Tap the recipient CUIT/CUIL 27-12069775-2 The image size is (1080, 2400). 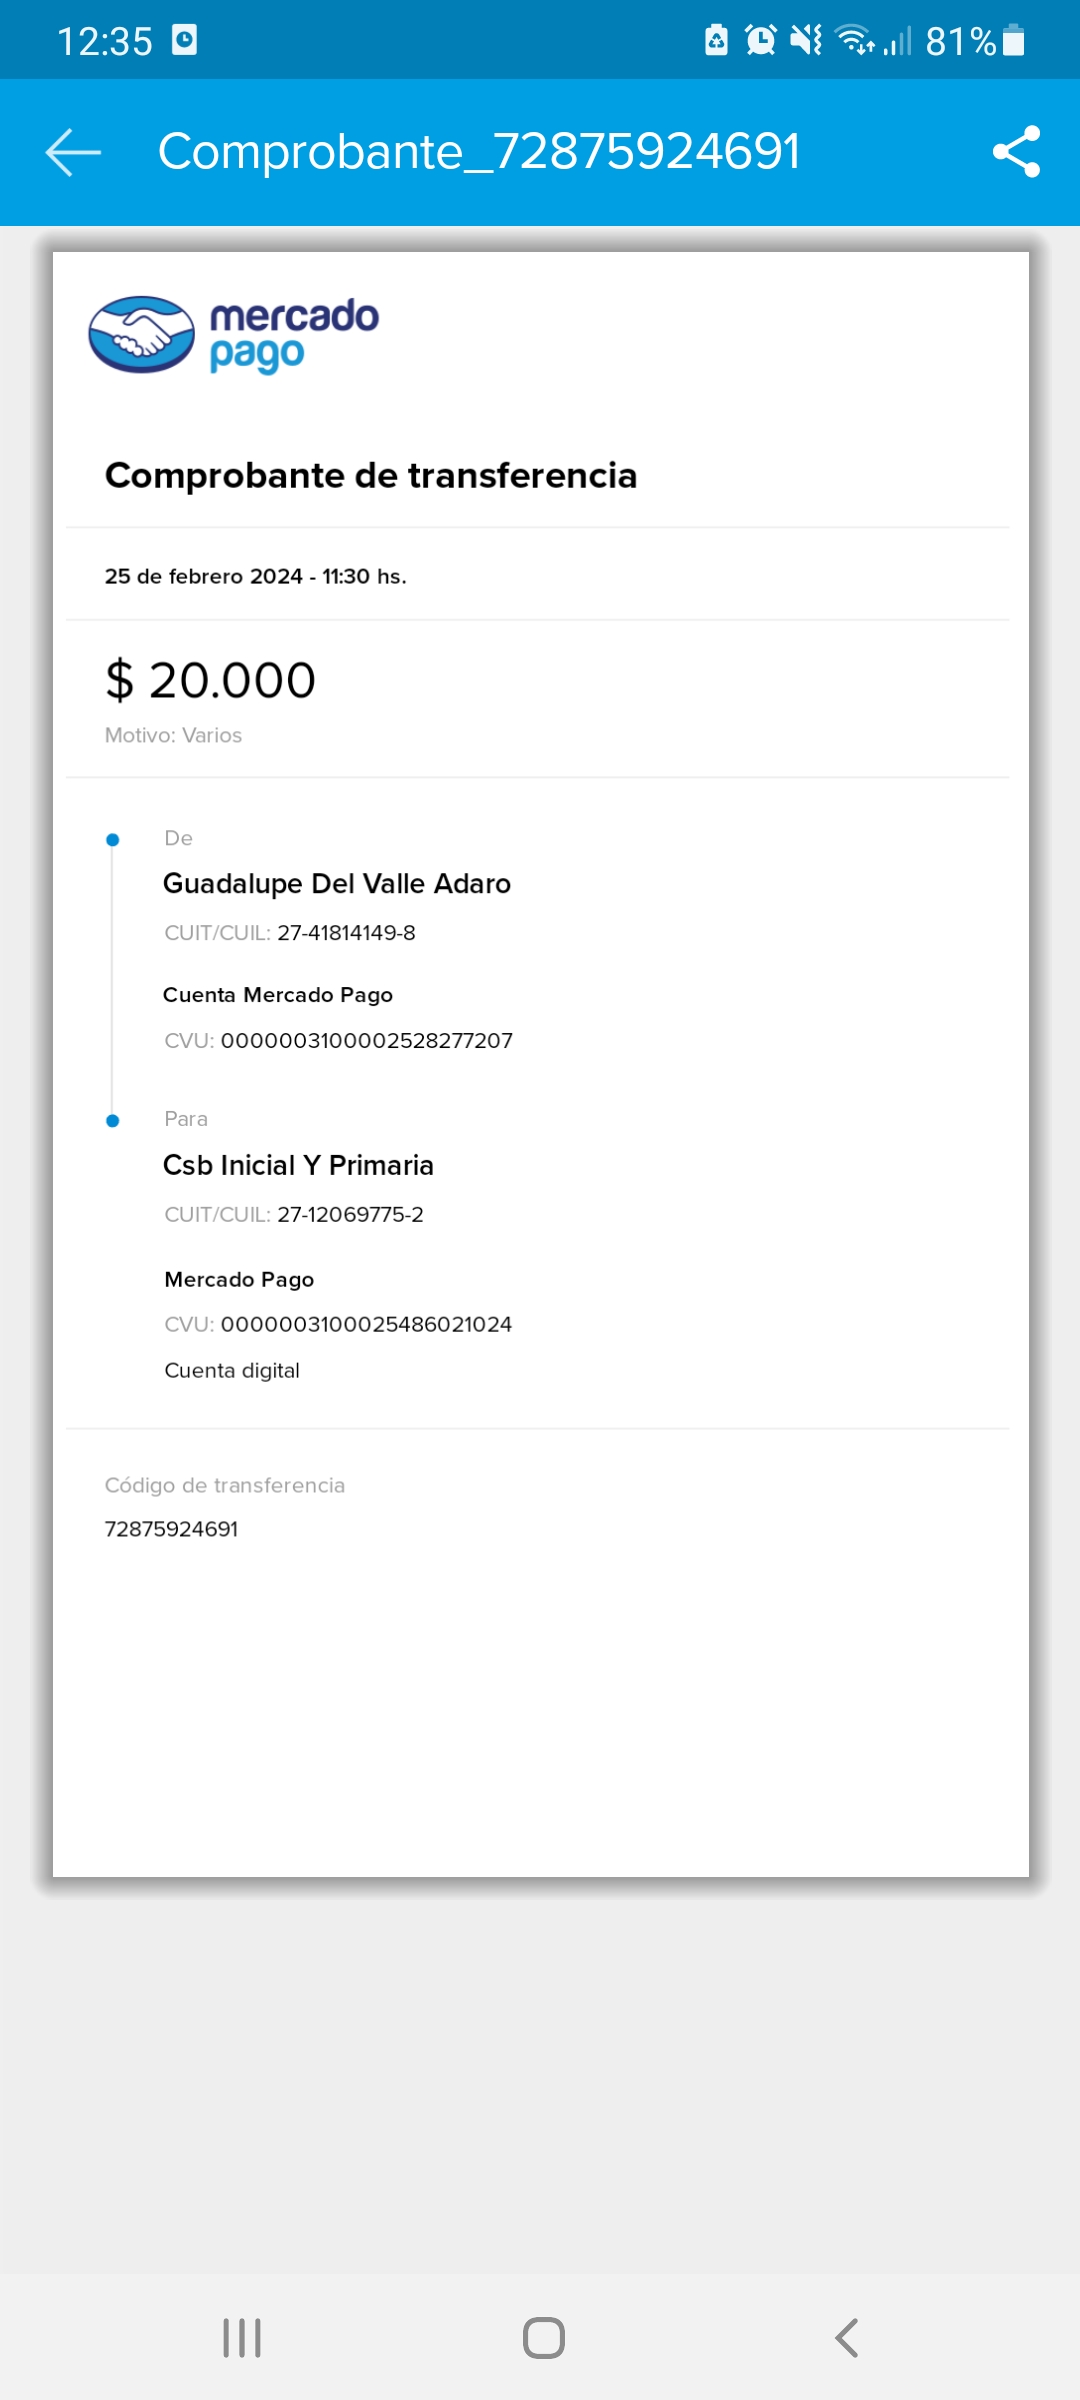tap(350, 1215)
